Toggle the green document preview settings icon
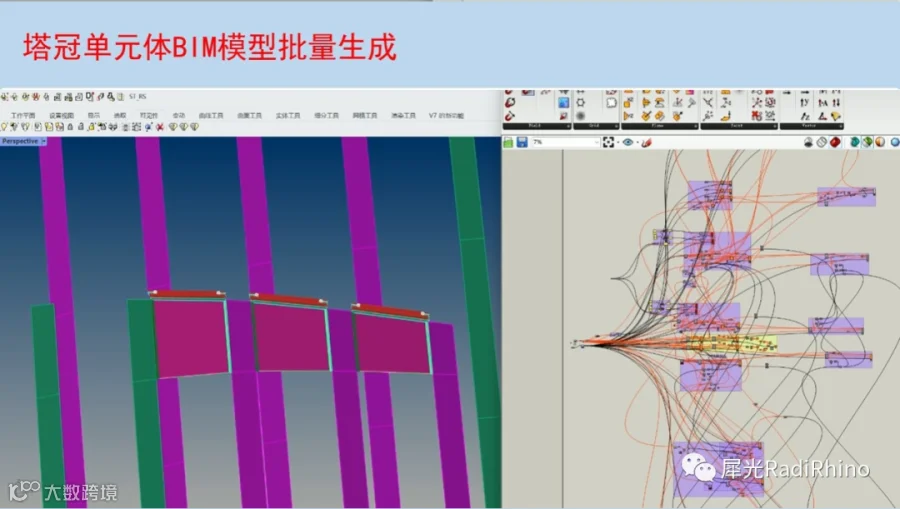Viewport: 900px width, 509px height. (867, 142)
